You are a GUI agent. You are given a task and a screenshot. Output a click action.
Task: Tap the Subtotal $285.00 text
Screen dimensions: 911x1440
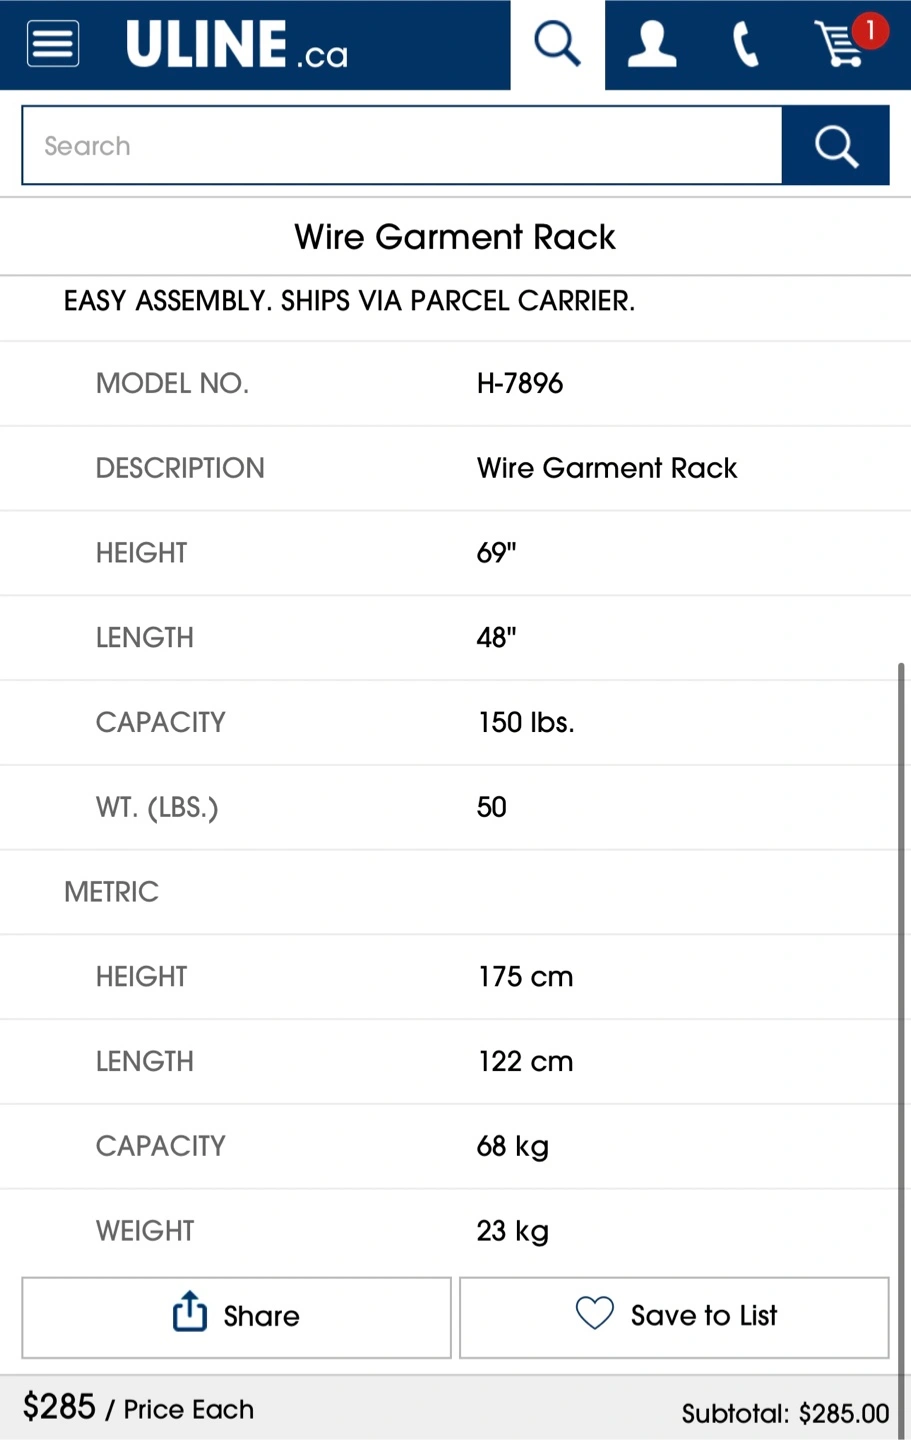point(785,1413)
